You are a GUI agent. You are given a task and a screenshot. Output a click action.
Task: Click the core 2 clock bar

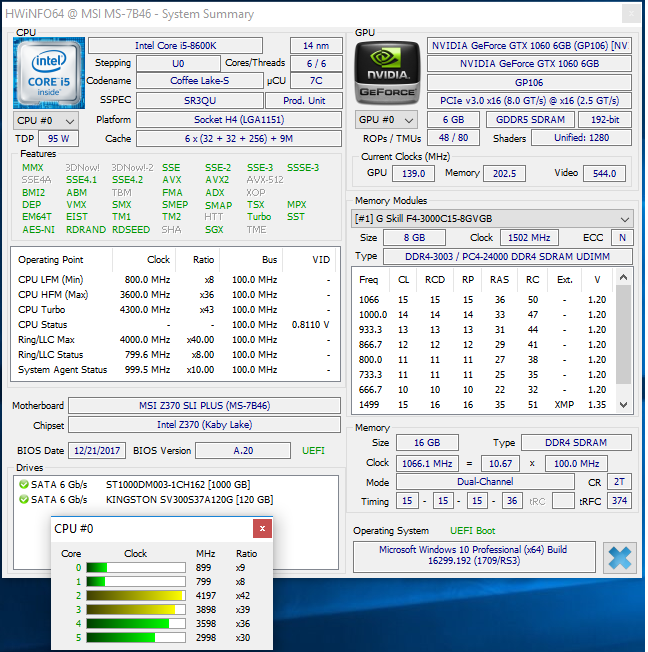click(136, 595)
